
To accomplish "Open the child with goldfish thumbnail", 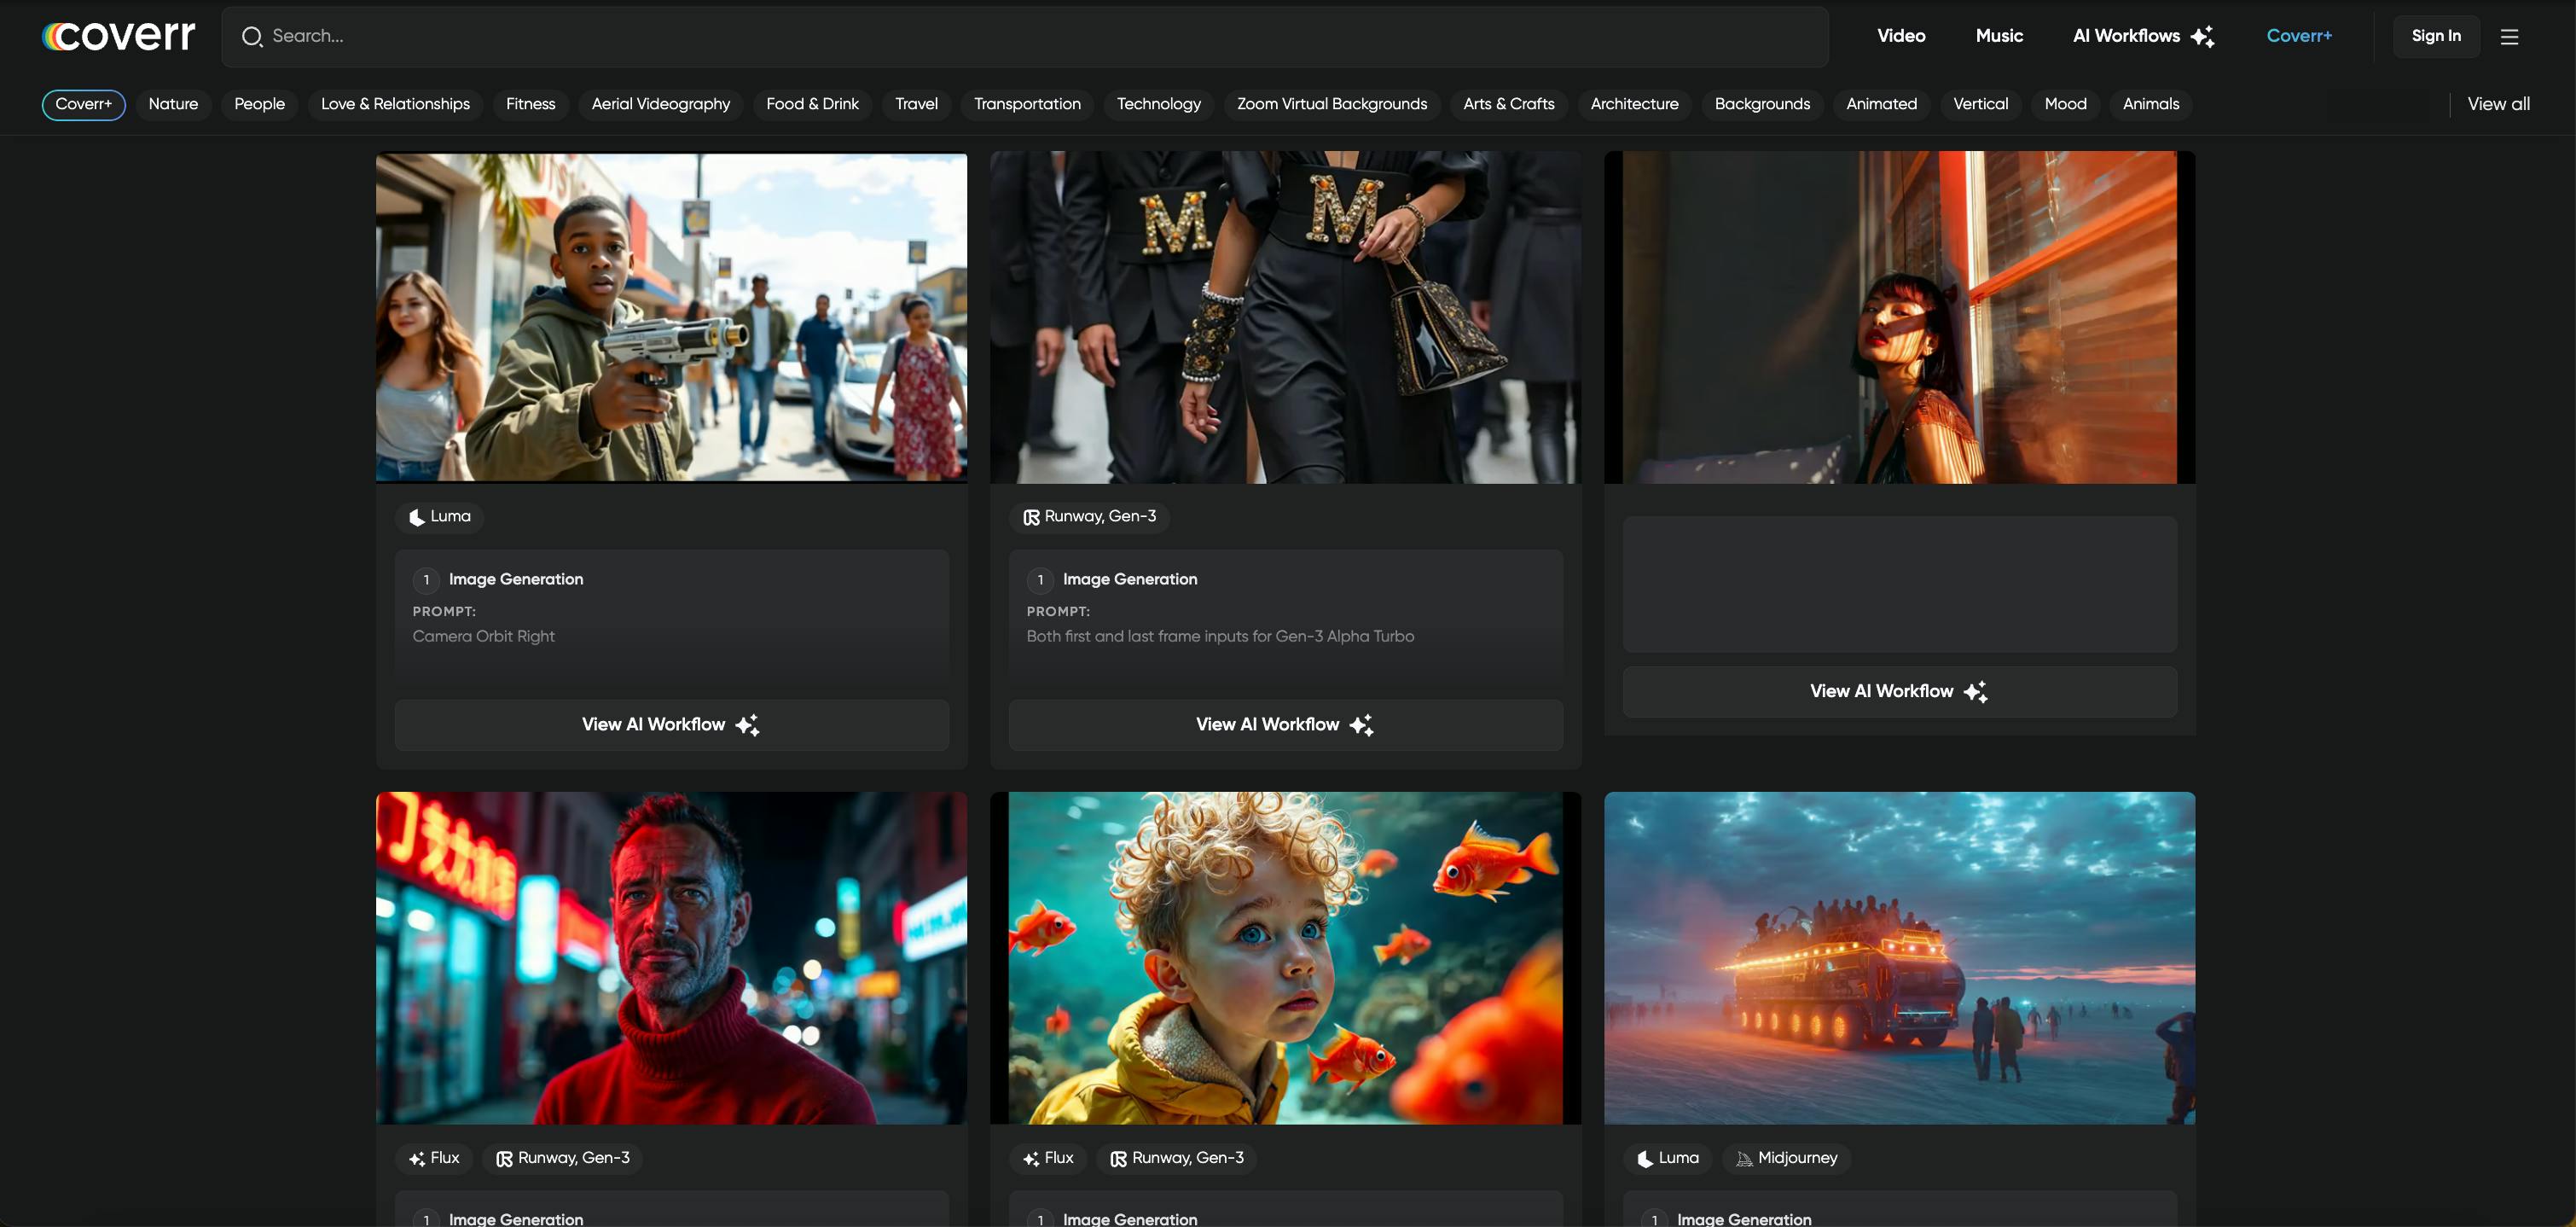I will coord(1285,958).
